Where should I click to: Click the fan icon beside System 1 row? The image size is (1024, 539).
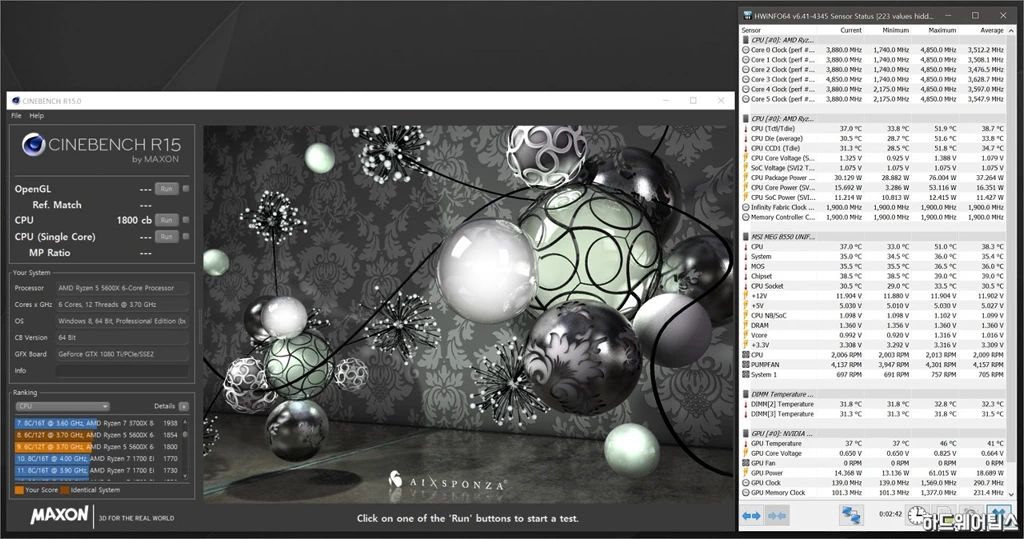click(x=745, y=374)
